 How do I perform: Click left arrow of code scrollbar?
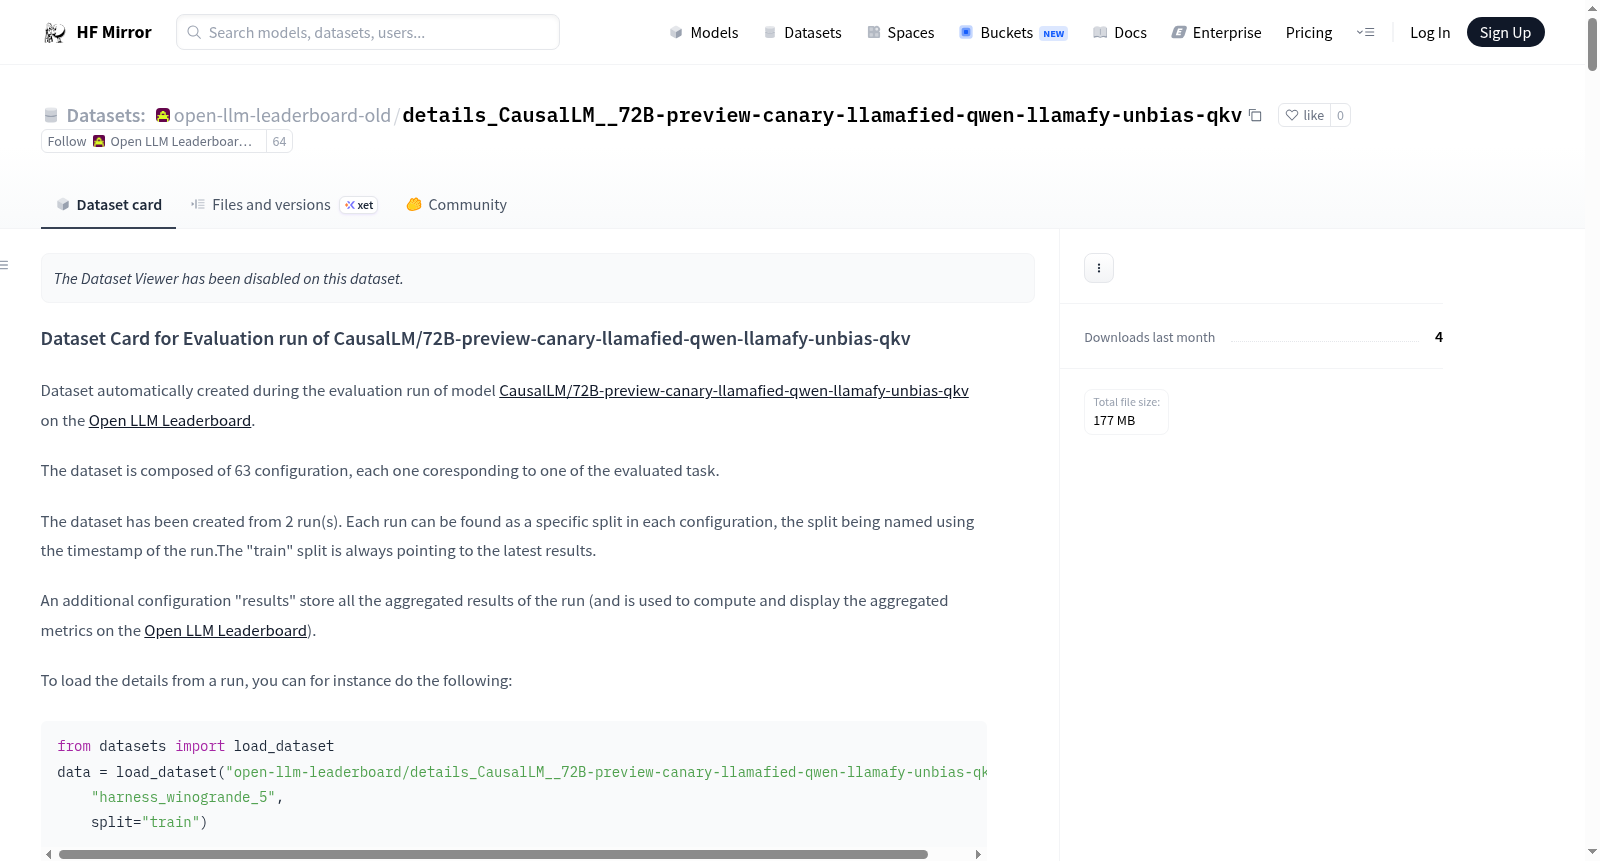(49, 854)
